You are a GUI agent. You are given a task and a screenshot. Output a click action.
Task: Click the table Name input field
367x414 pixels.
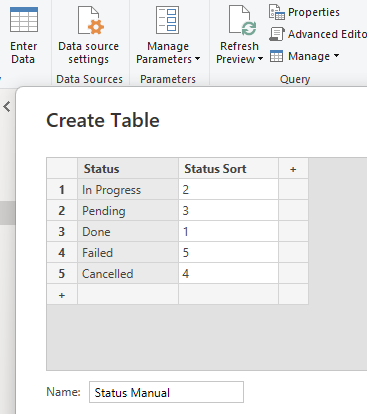(x=166, y=392)
